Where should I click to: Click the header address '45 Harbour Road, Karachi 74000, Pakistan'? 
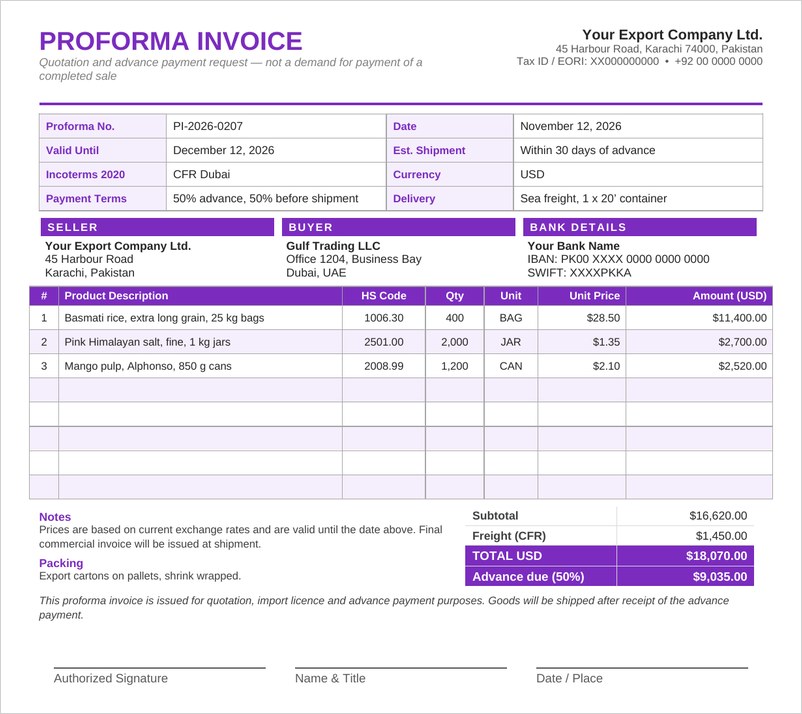[659, 49]
